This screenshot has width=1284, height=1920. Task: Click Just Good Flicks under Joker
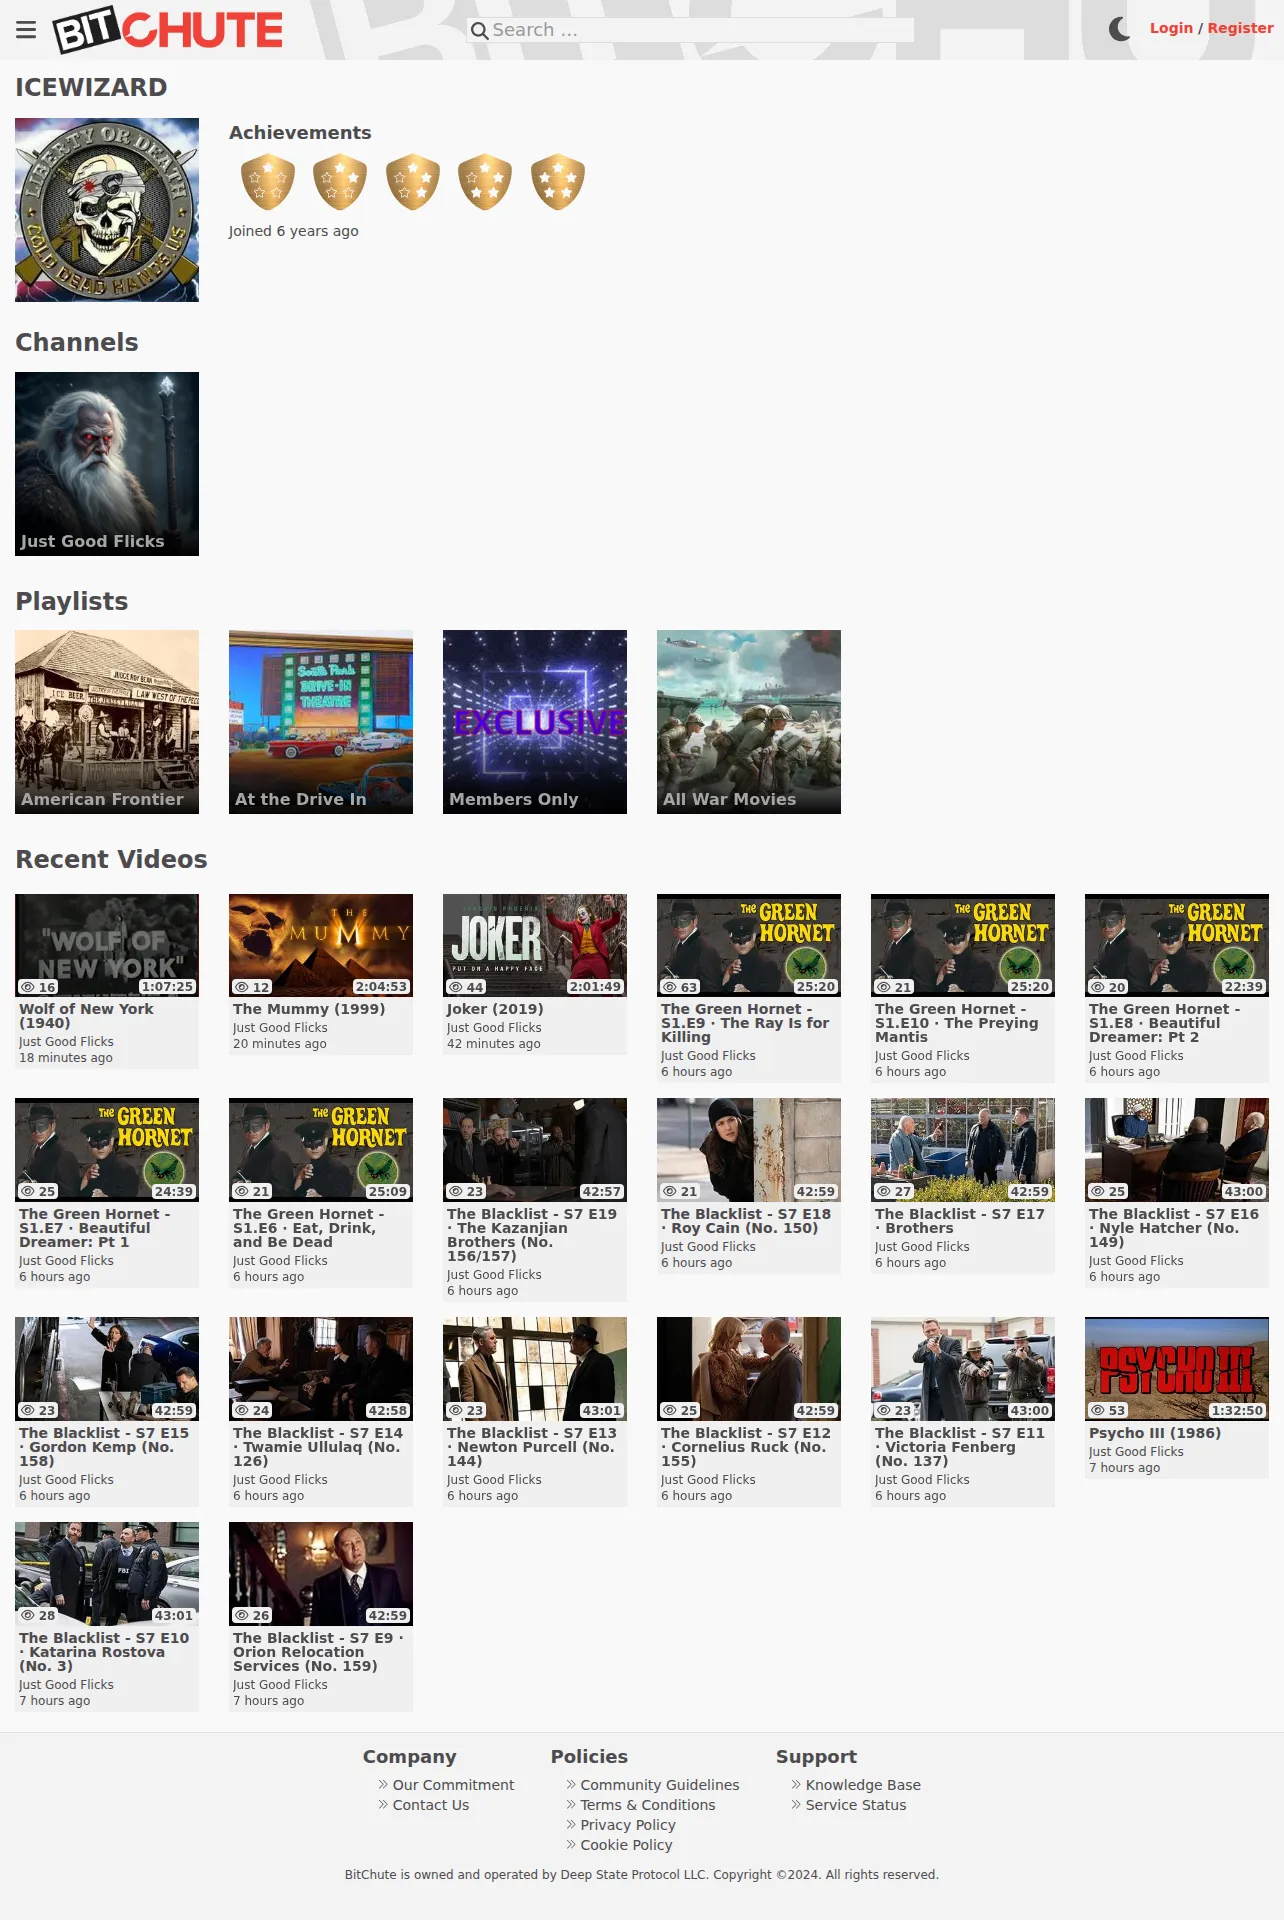tap(494, 1028)
